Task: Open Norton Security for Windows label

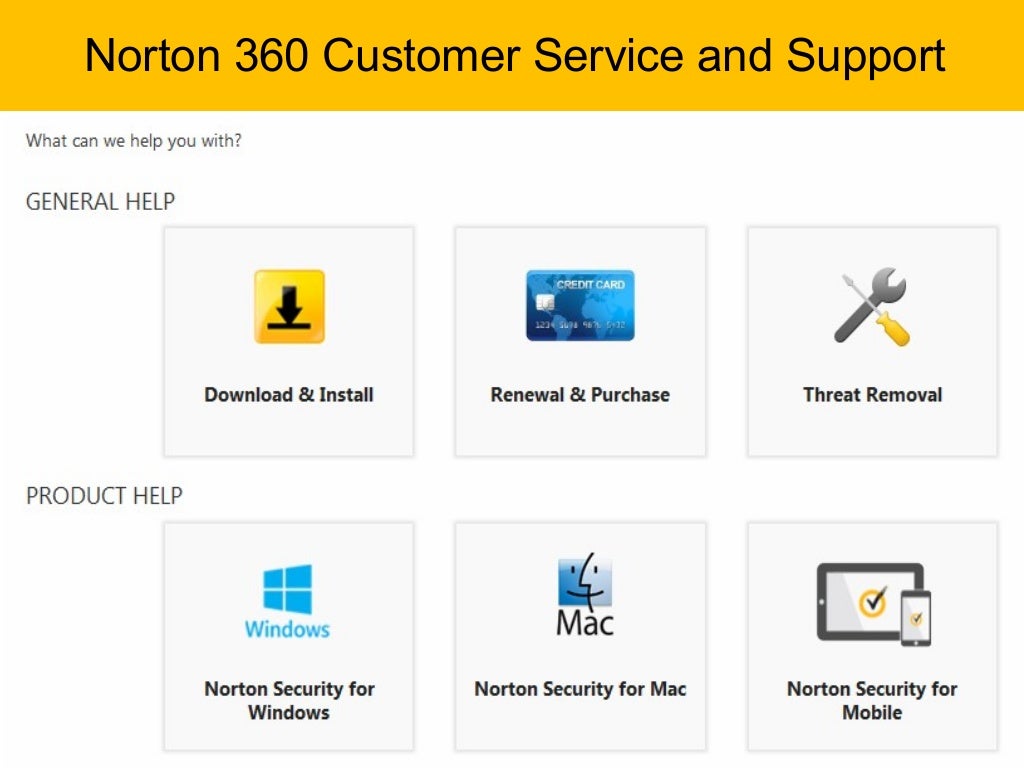Action: [289, 700]
